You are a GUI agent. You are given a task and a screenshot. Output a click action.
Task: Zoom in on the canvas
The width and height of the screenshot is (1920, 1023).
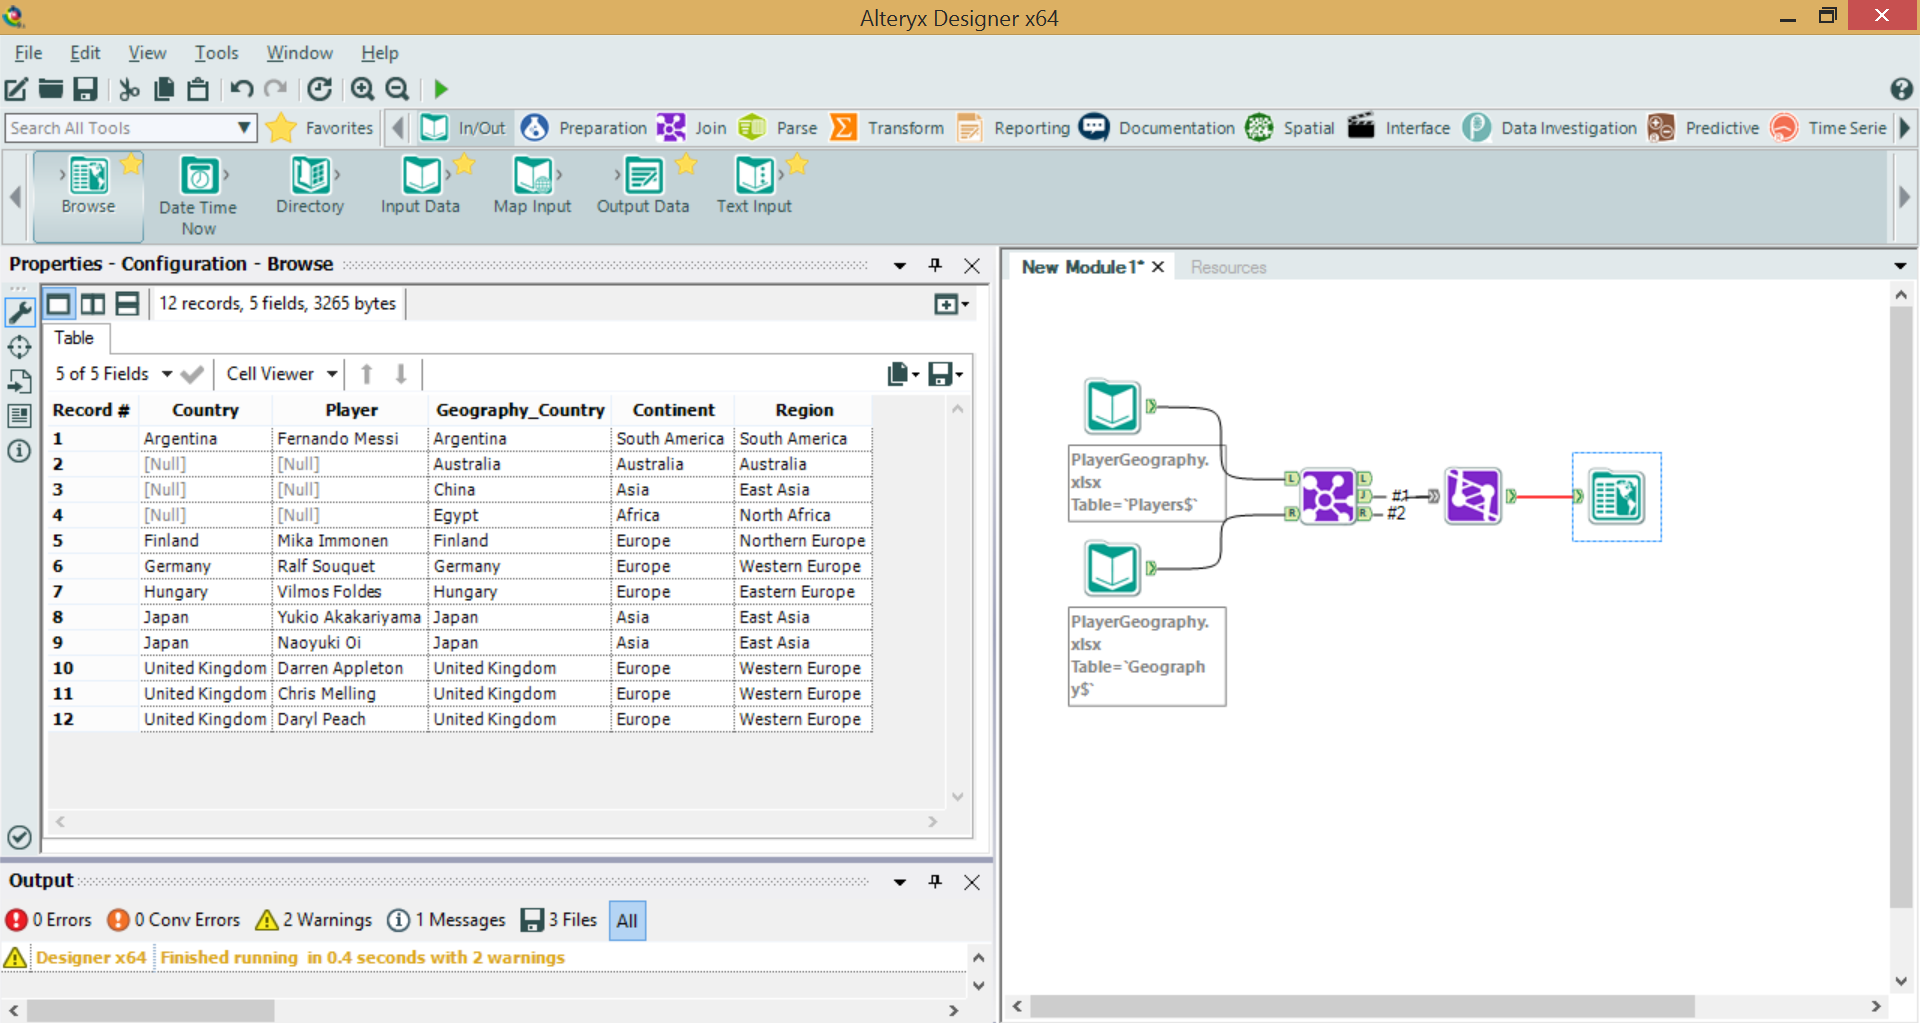tap(363, 89)
